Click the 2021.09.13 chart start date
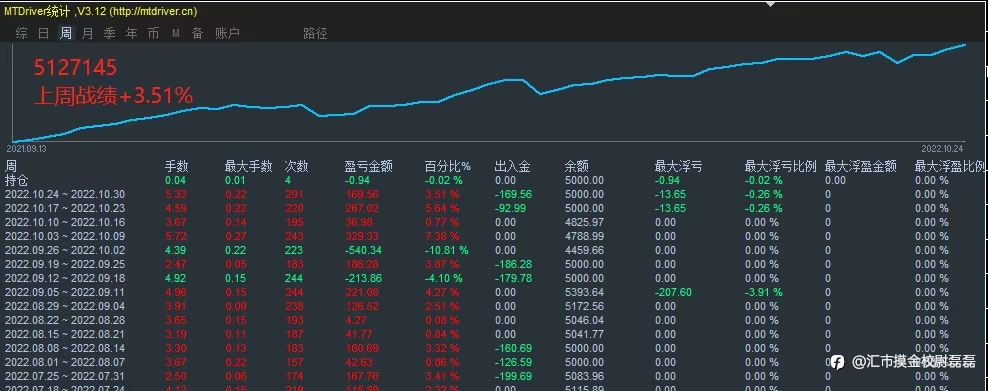The image size is (988, 391). (26, 149)
